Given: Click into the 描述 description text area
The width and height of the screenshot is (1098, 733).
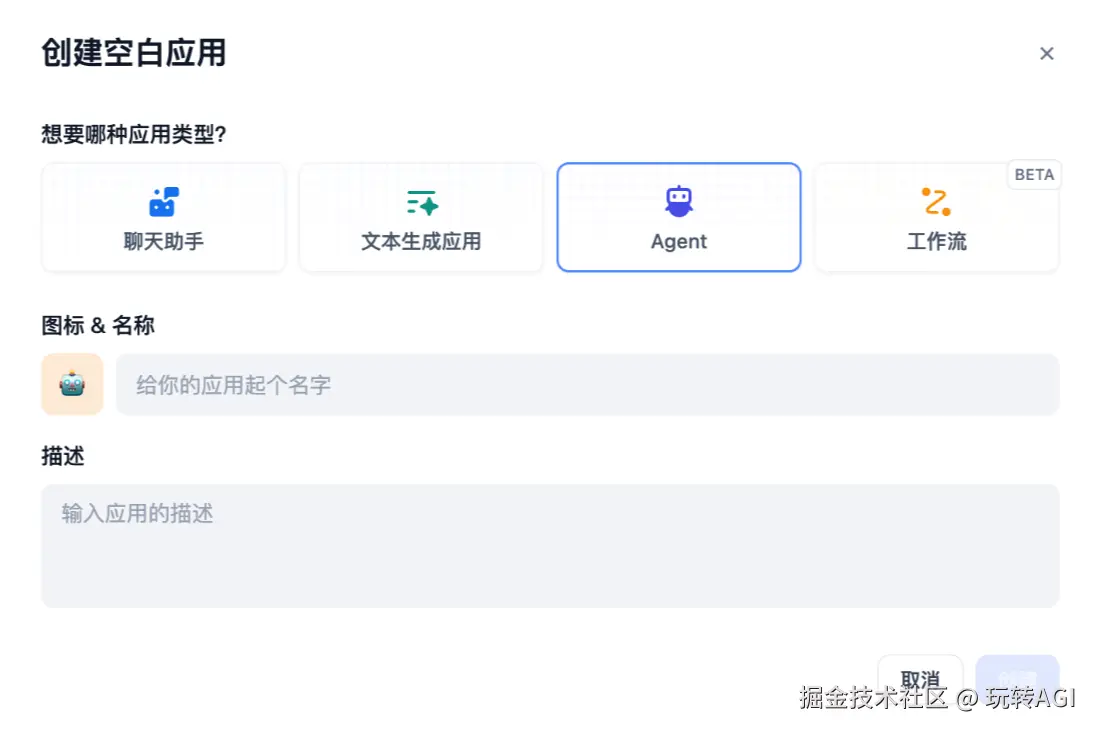Looking at the screenshot, I should coord(549,546).
